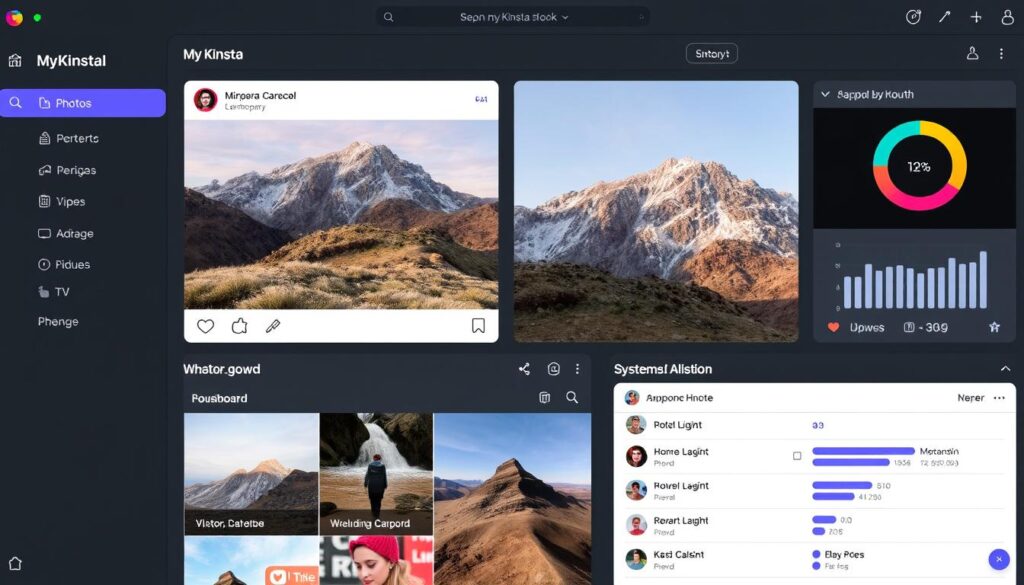The image size is (1024, 585).
Task: Collapse the Systemsl Allstion section
Action: [x=1005, y=369]
